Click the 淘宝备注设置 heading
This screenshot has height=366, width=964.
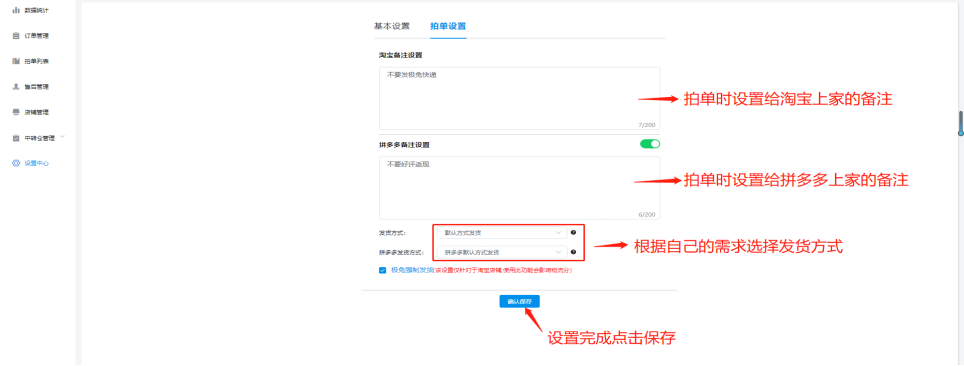point(400,55)
